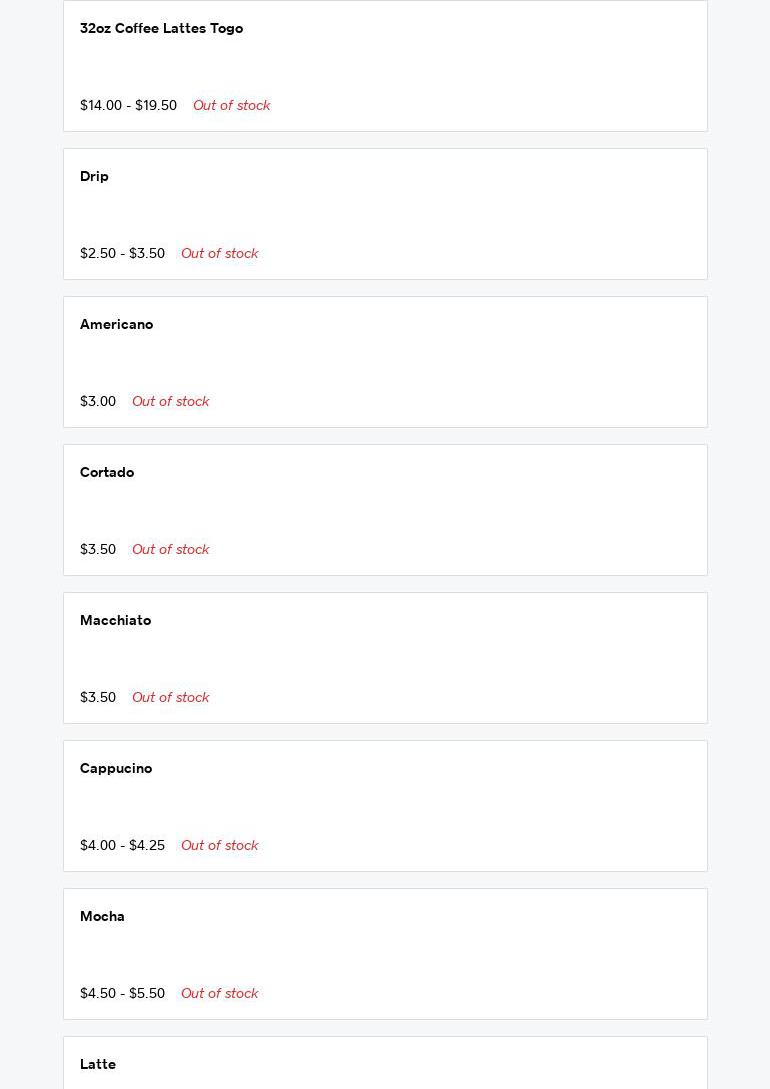Click the $4.50 - $5.50 Mocha price
770x1089 pixels.
click(122, 994)
